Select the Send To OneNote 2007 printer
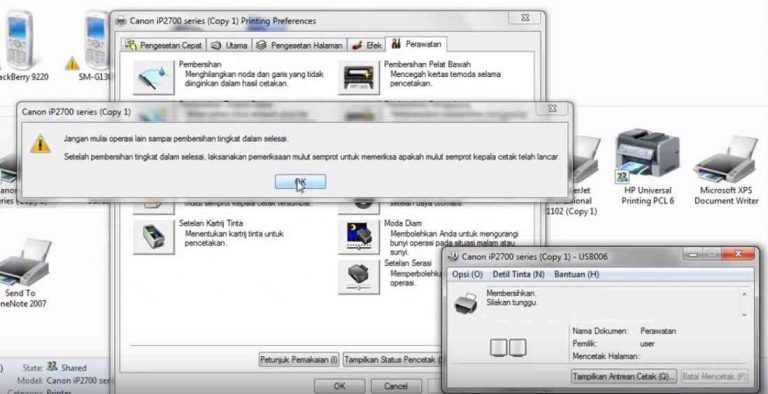 click(21, 273)
